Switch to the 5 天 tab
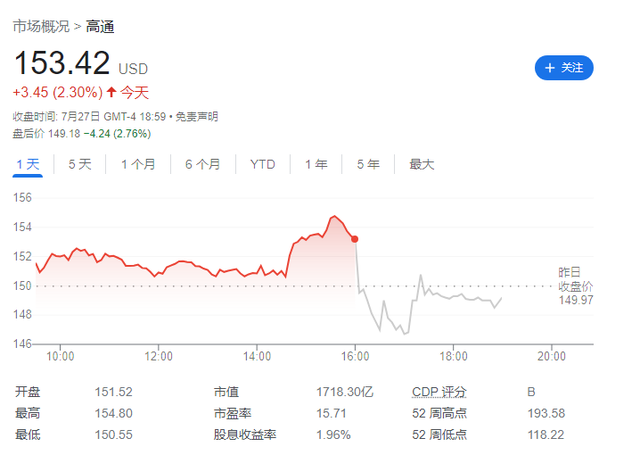 [x=80, y=164]
